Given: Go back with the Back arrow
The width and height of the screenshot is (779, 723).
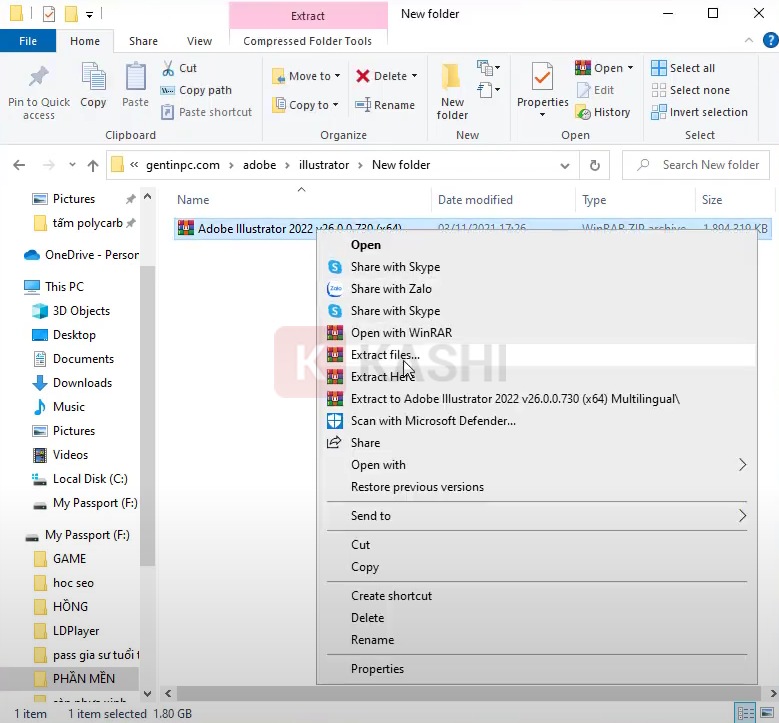Looking at the screenshot, I should [19, 165].
